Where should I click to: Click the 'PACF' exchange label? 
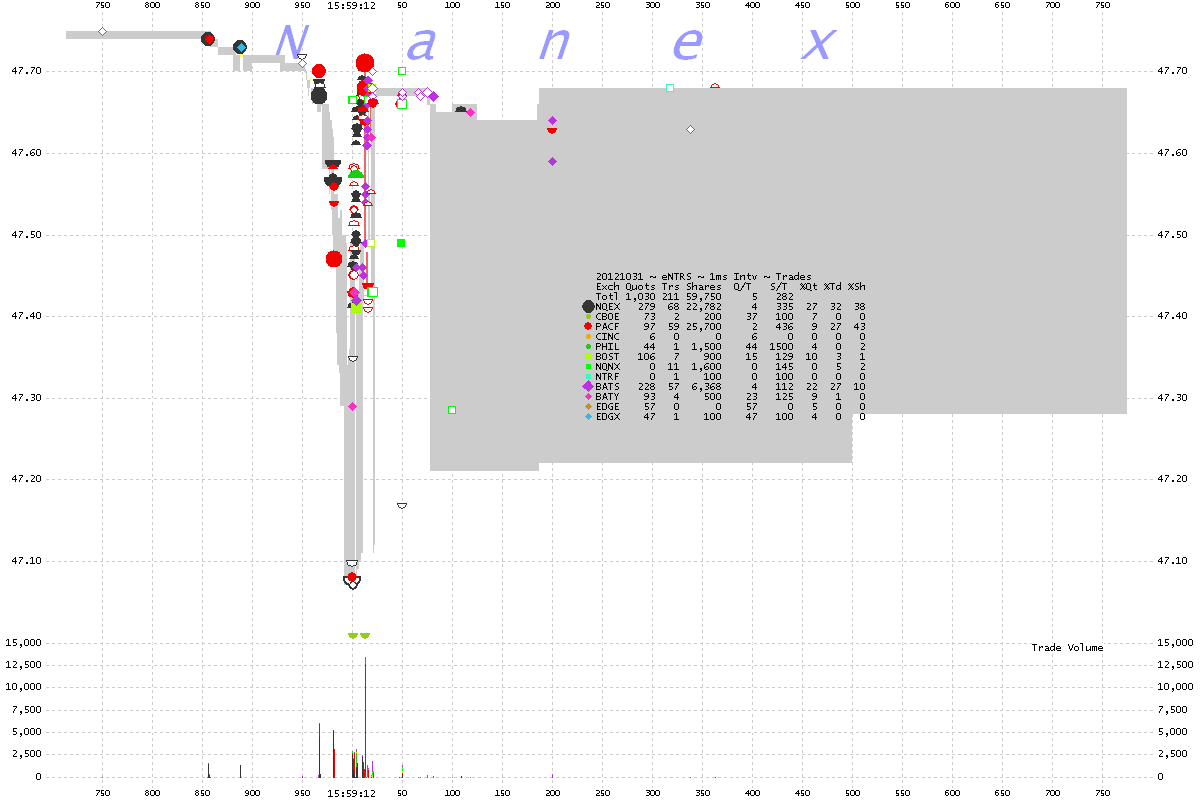[x=608, y=326]
